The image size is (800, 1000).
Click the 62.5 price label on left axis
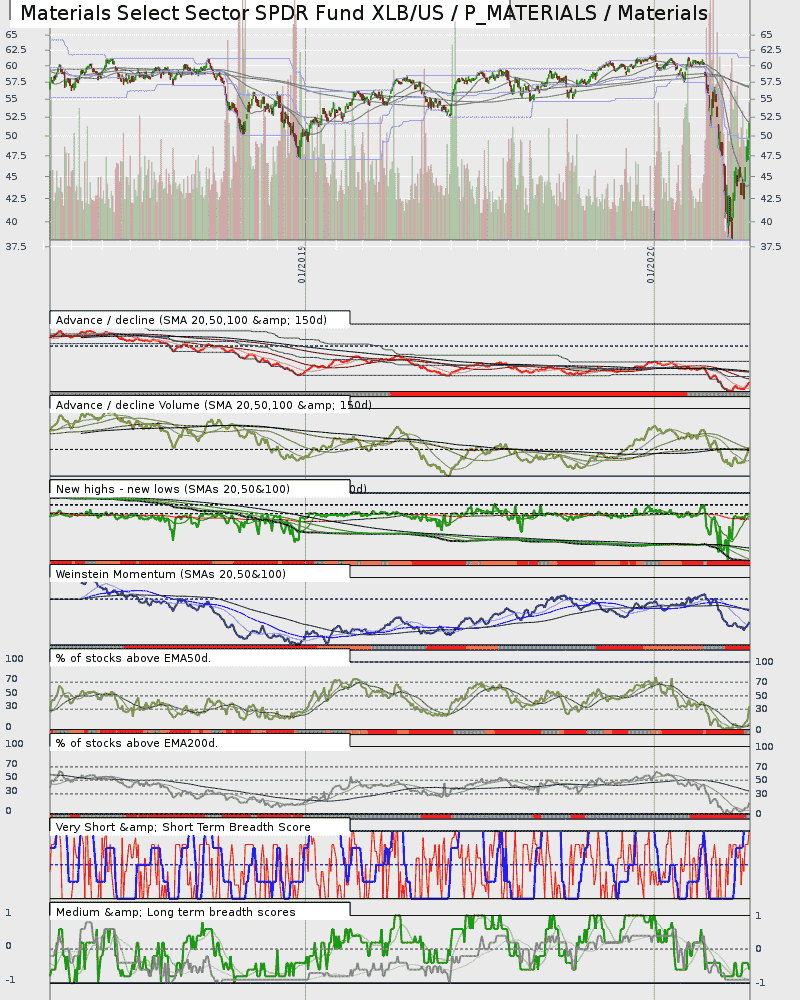click(16, 50)
